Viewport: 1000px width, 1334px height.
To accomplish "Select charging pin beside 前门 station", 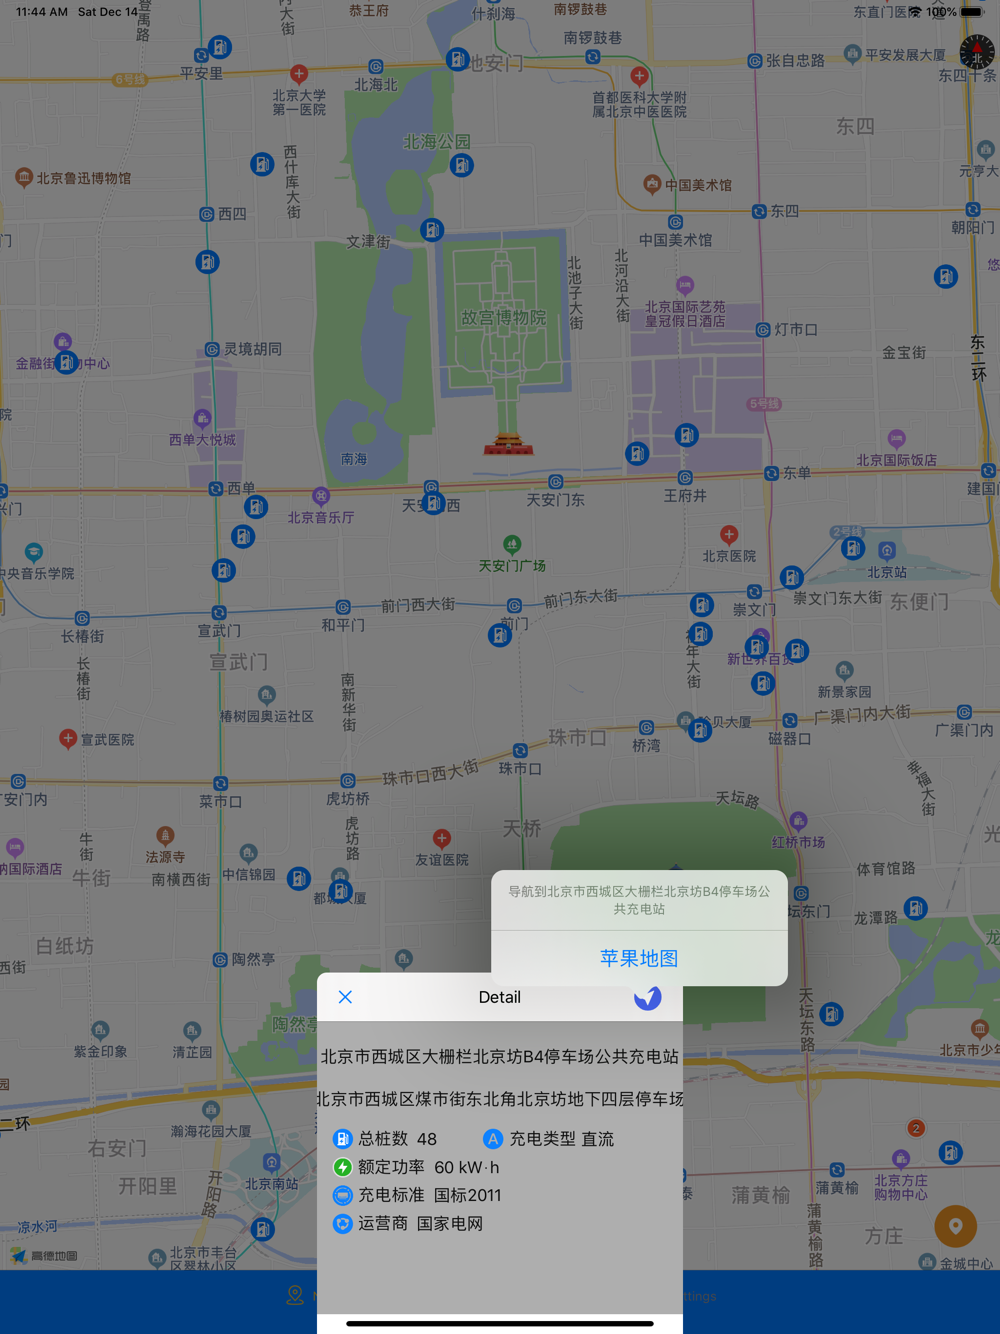I will (500, 634).
